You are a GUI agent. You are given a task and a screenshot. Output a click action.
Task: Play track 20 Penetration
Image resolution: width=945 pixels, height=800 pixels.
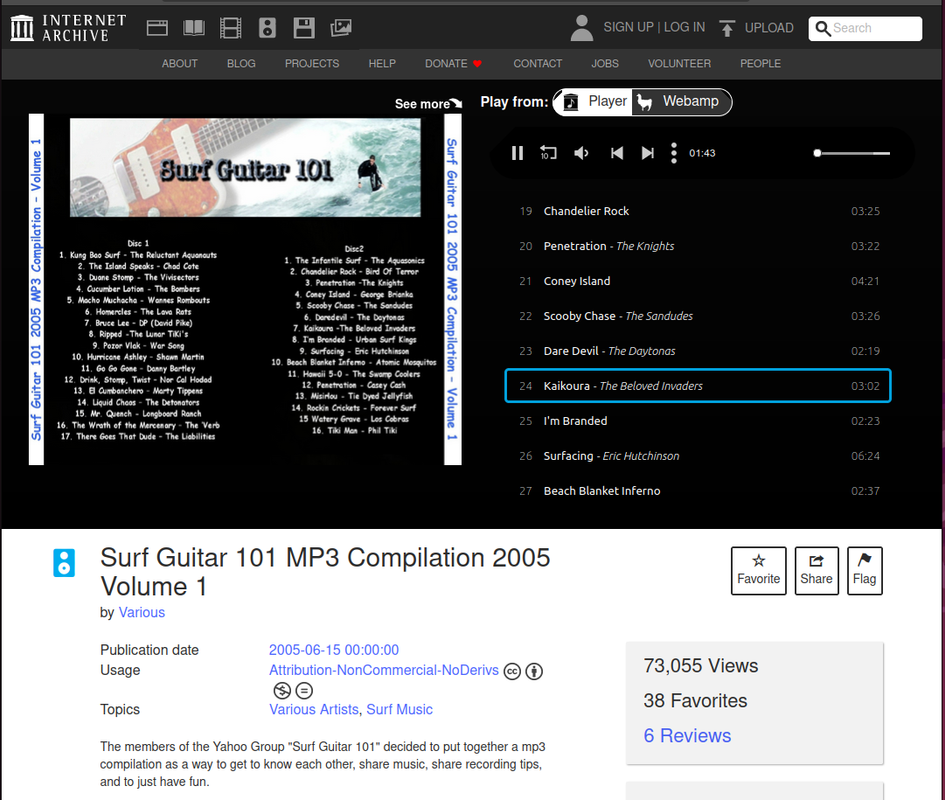point(699,246)
